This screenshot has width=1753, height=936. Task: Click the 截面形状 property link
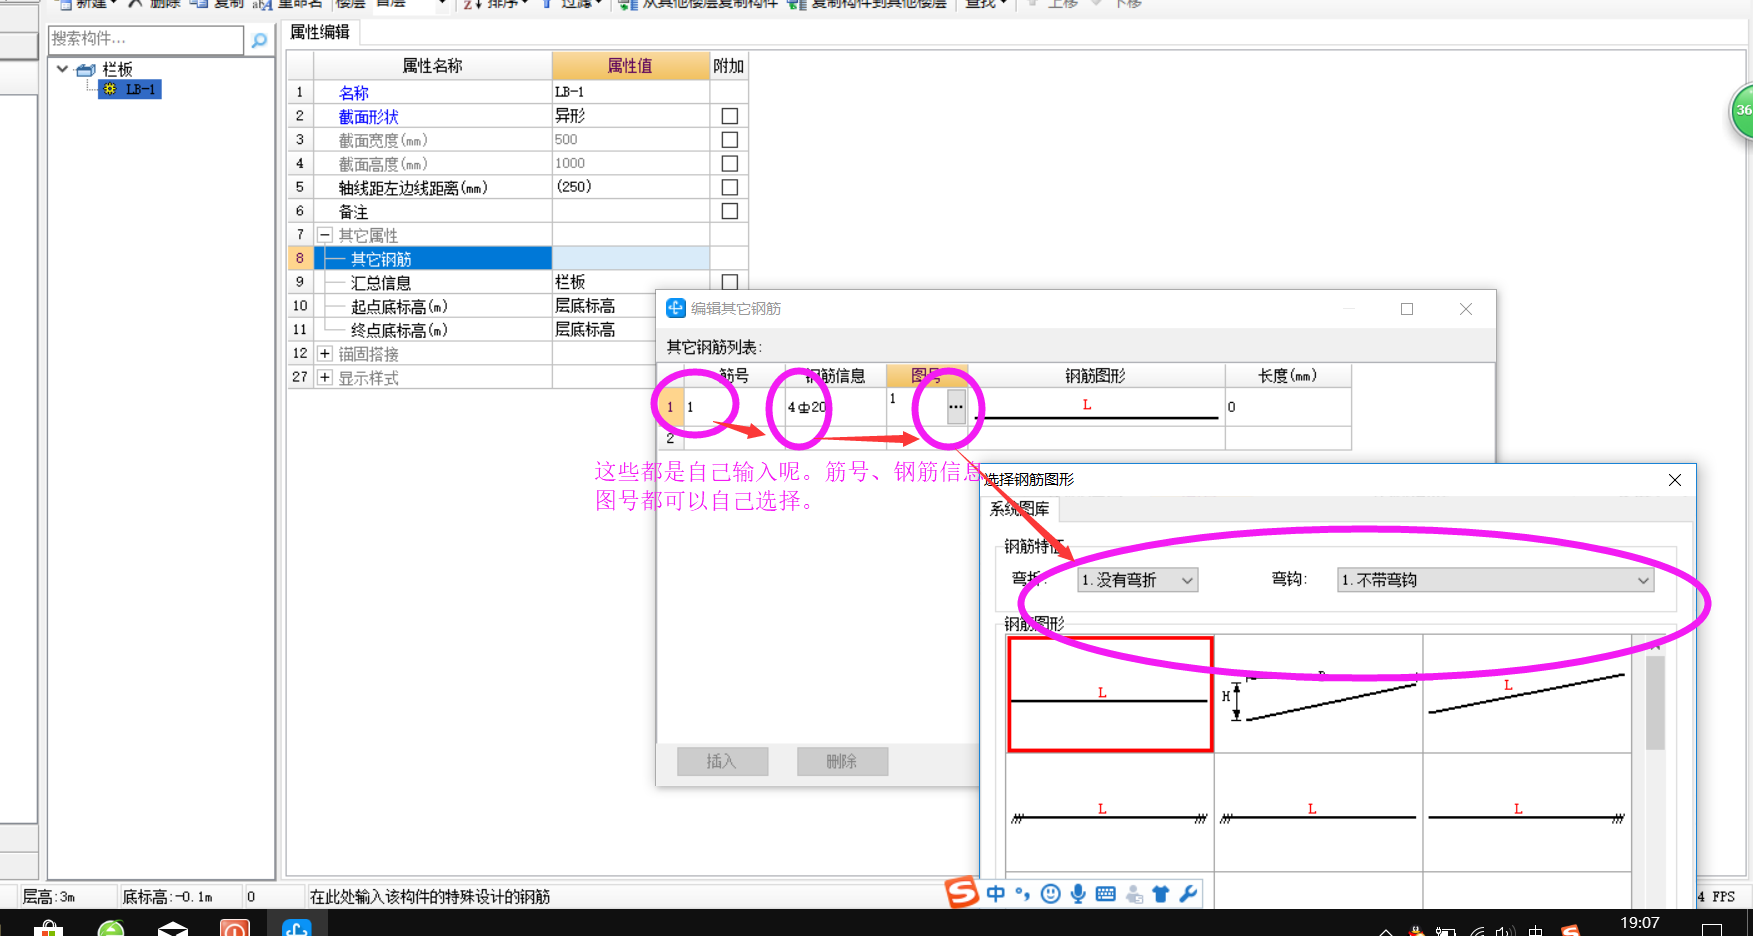click(x=368, y=117)
